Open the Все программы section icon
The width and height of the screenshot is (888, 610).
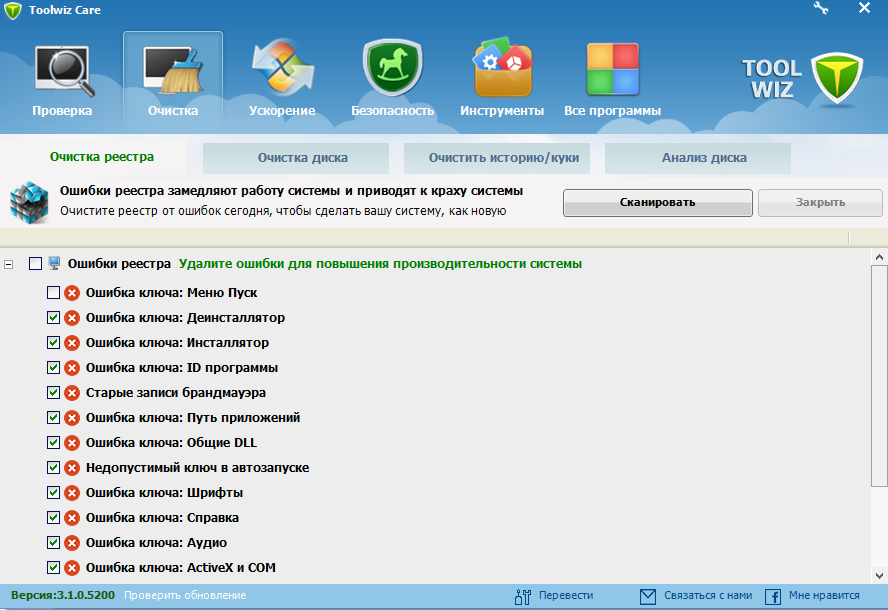(x=613, y=70)
